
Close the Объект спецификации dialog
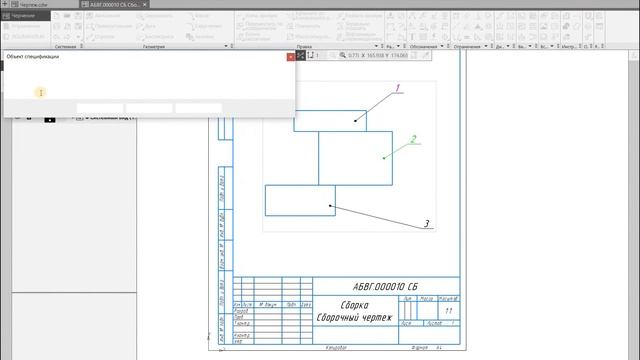click(x=291, y=57)
